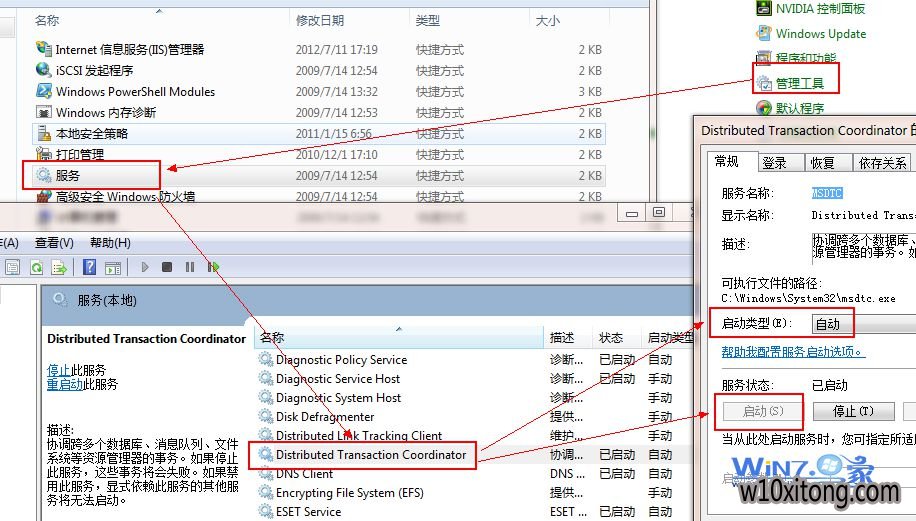916x521 pixels.
Task: Switch to the 依存关系 tab
Action: coord(882,163)
